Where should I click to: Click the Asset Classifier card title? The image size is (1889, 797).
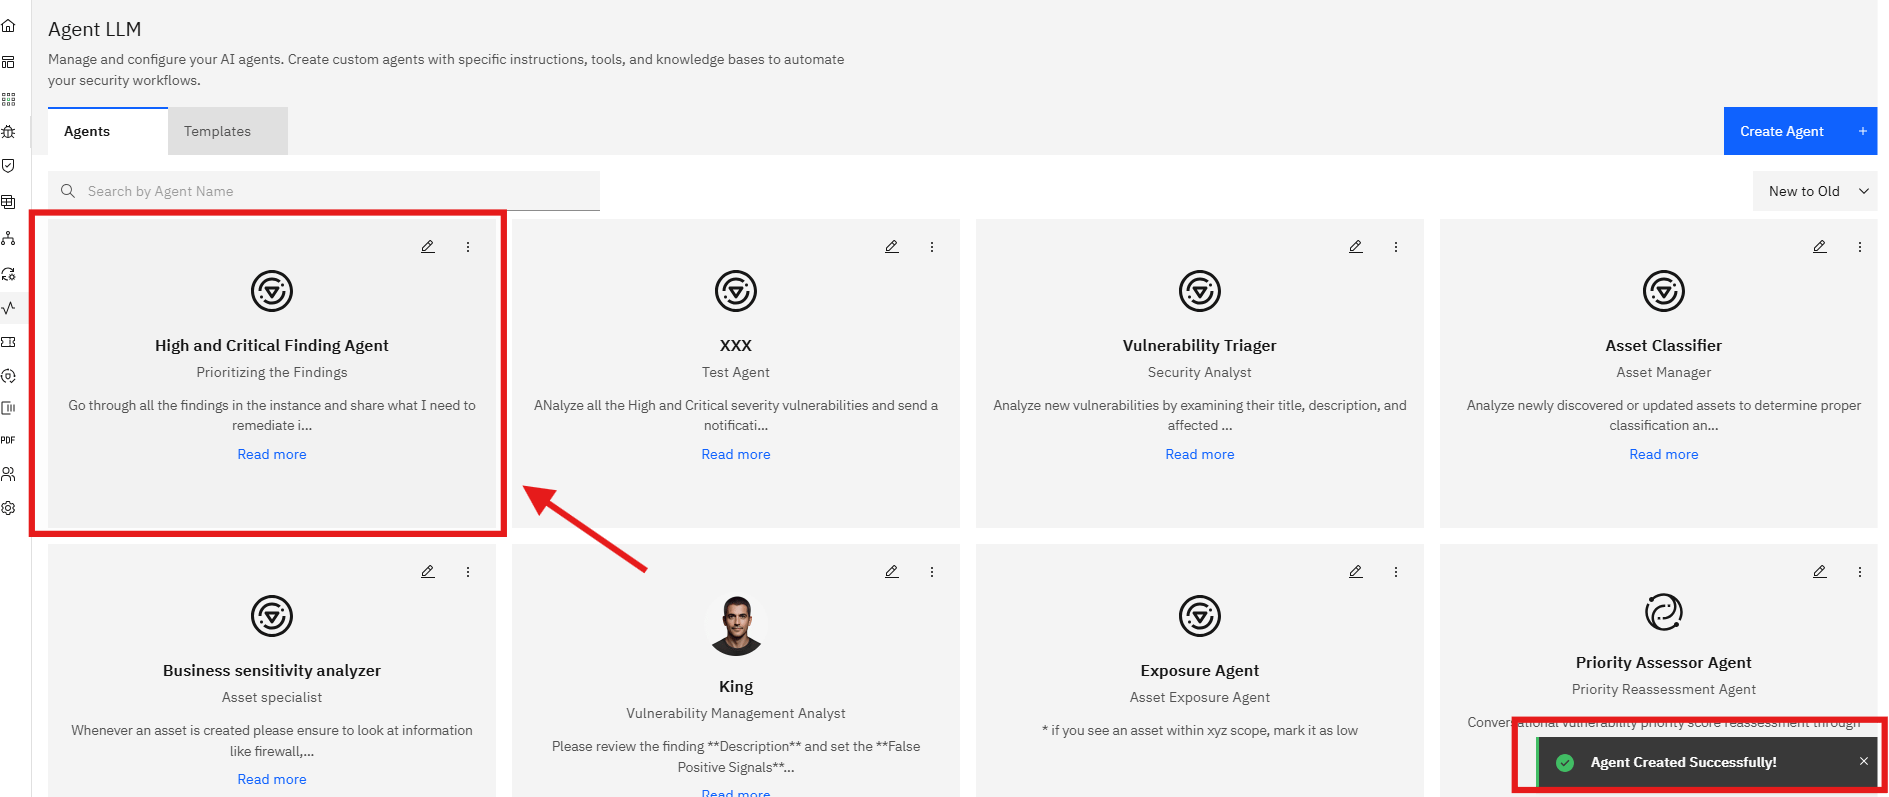coord(1664,345)
